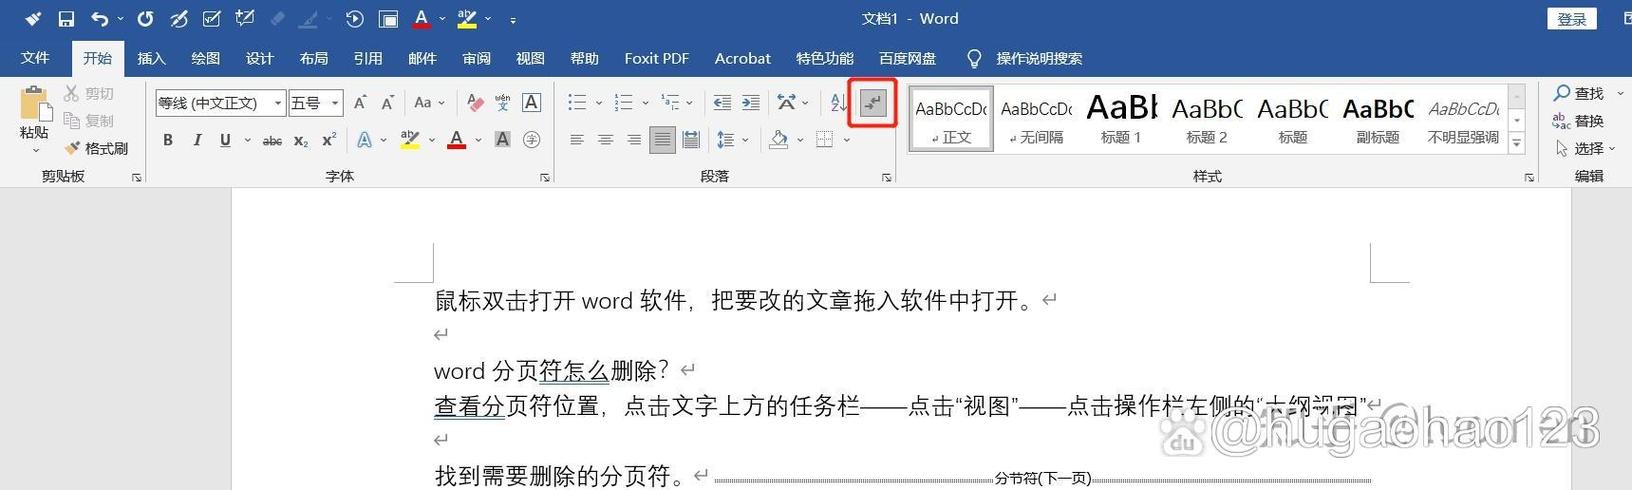Increase font size with enlarging A icon
This screenshot has height=490, width=1632.
pos(360,102)
